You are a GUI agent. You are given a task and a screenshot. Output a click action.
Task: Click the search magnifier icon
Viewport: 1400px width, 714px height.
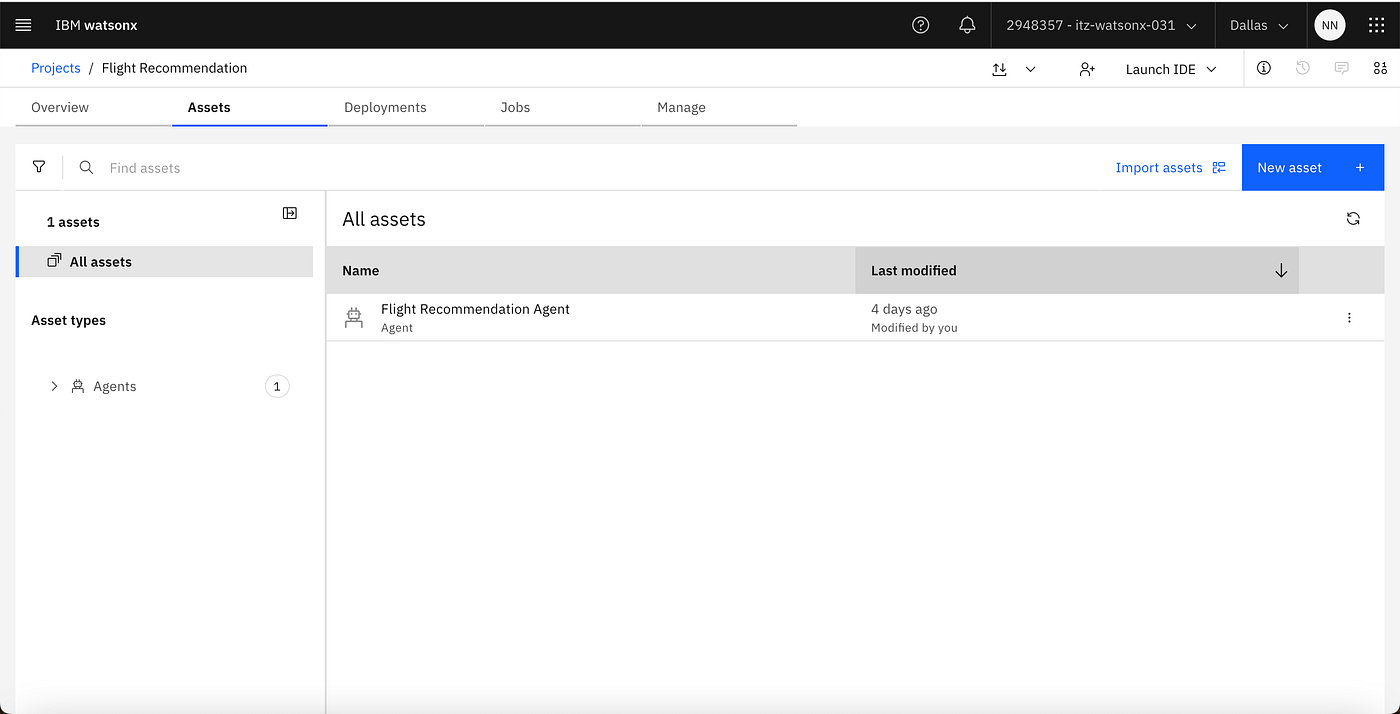click(87, 167)
